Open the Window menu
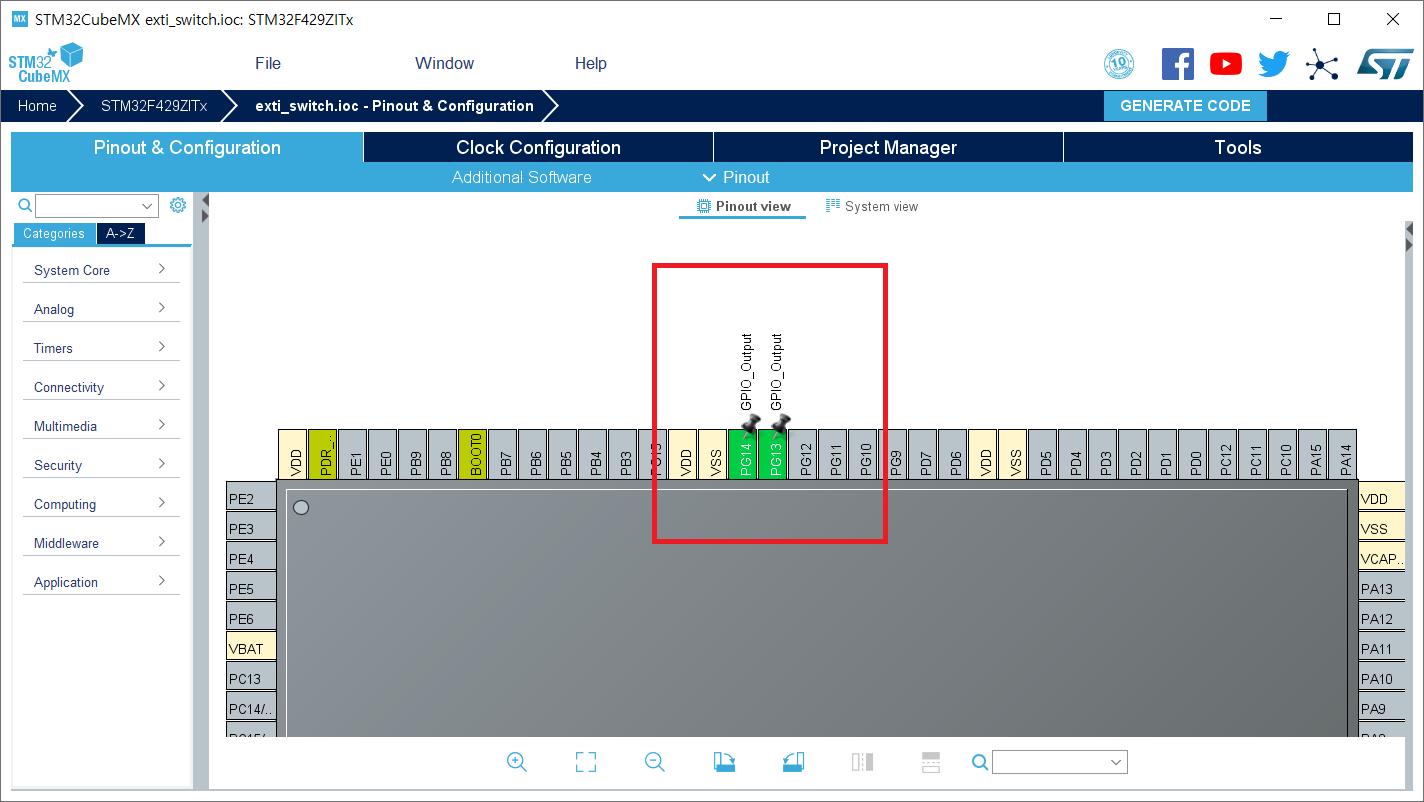The height and width of the screenshot is (802, 1424). [444, 63]
